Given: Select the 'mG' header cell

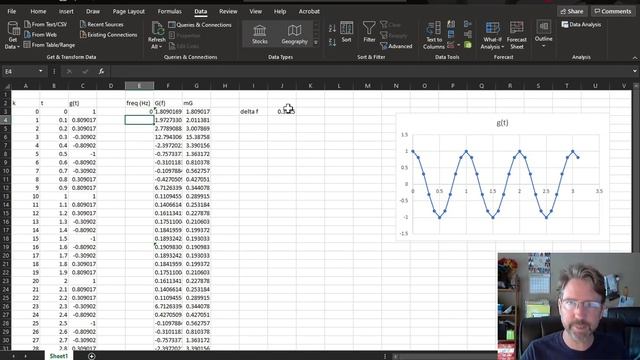Looking at the screenshot, I should click(196, 103).
